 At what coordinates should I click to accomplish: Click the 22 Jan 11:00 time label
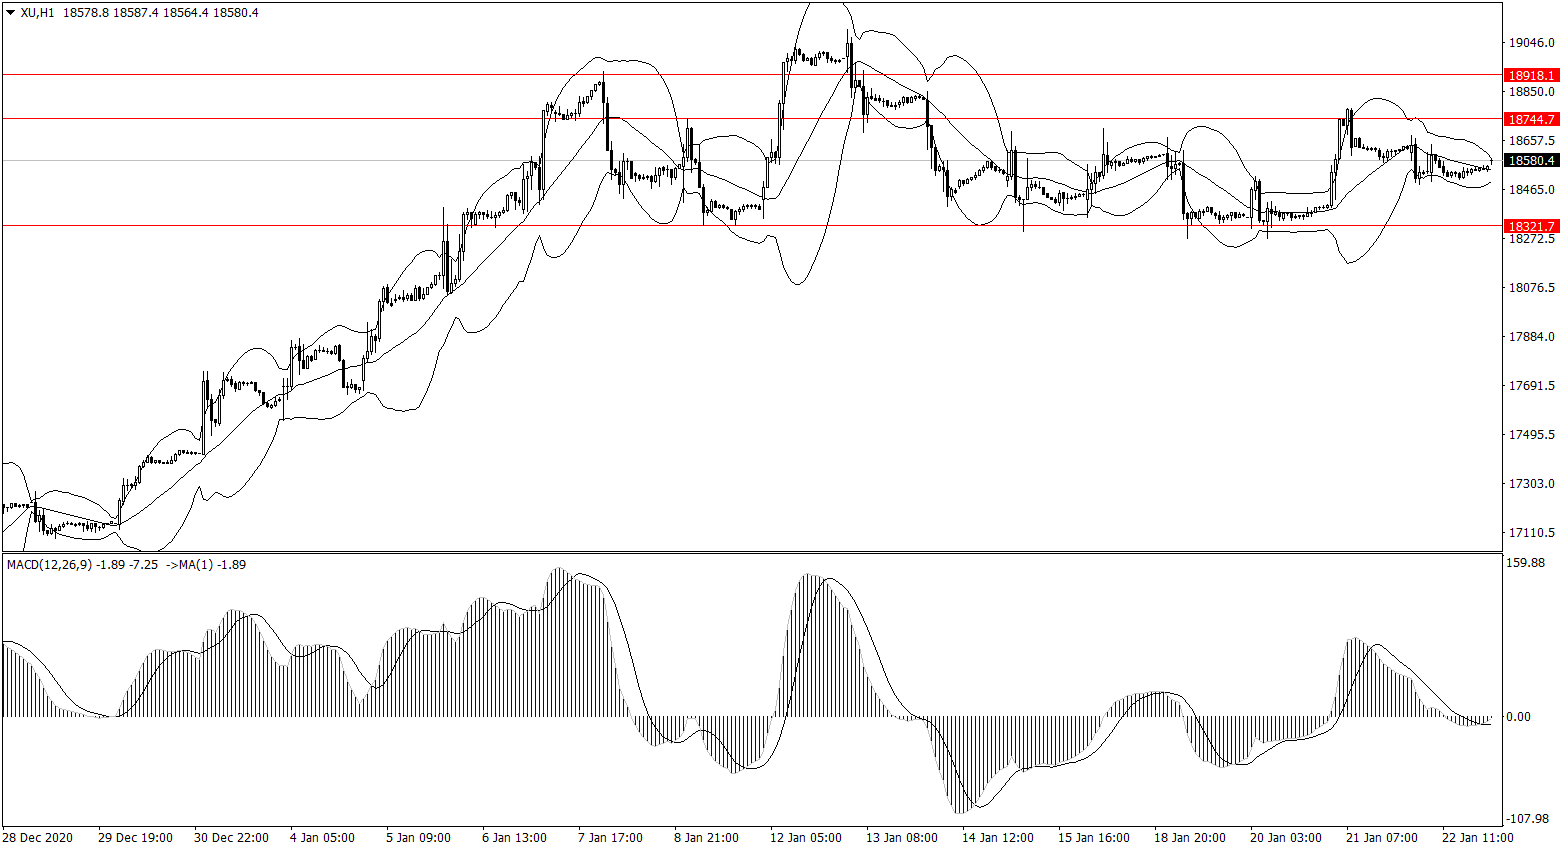[x=1477, y=838]
